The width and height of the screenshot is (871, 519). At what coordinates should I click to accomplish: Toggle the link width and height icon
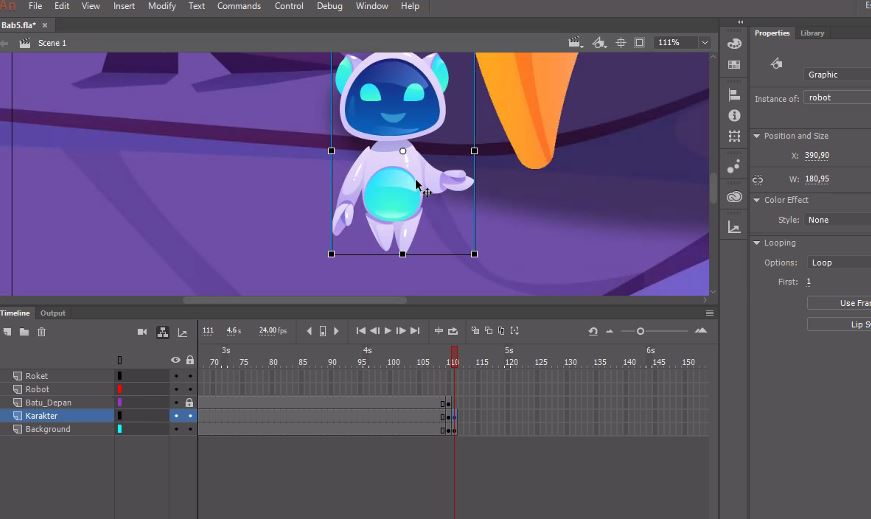757,180
